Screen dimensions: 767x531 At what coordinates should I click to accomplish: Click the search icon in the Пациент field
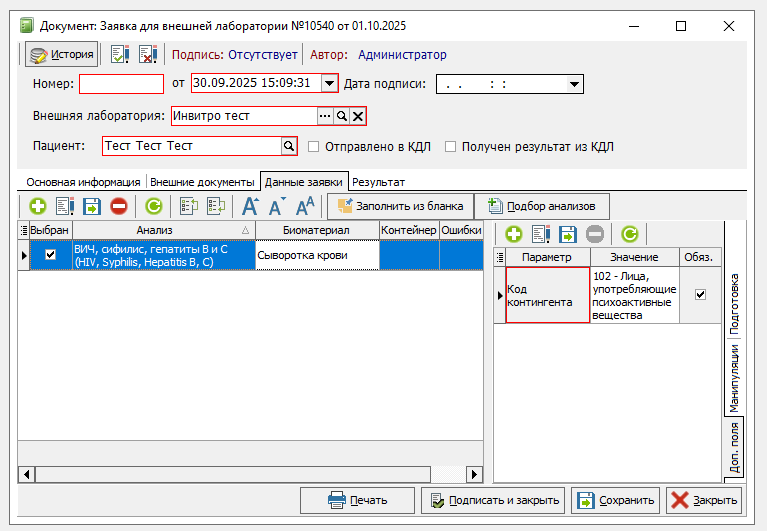click(289, 146)
